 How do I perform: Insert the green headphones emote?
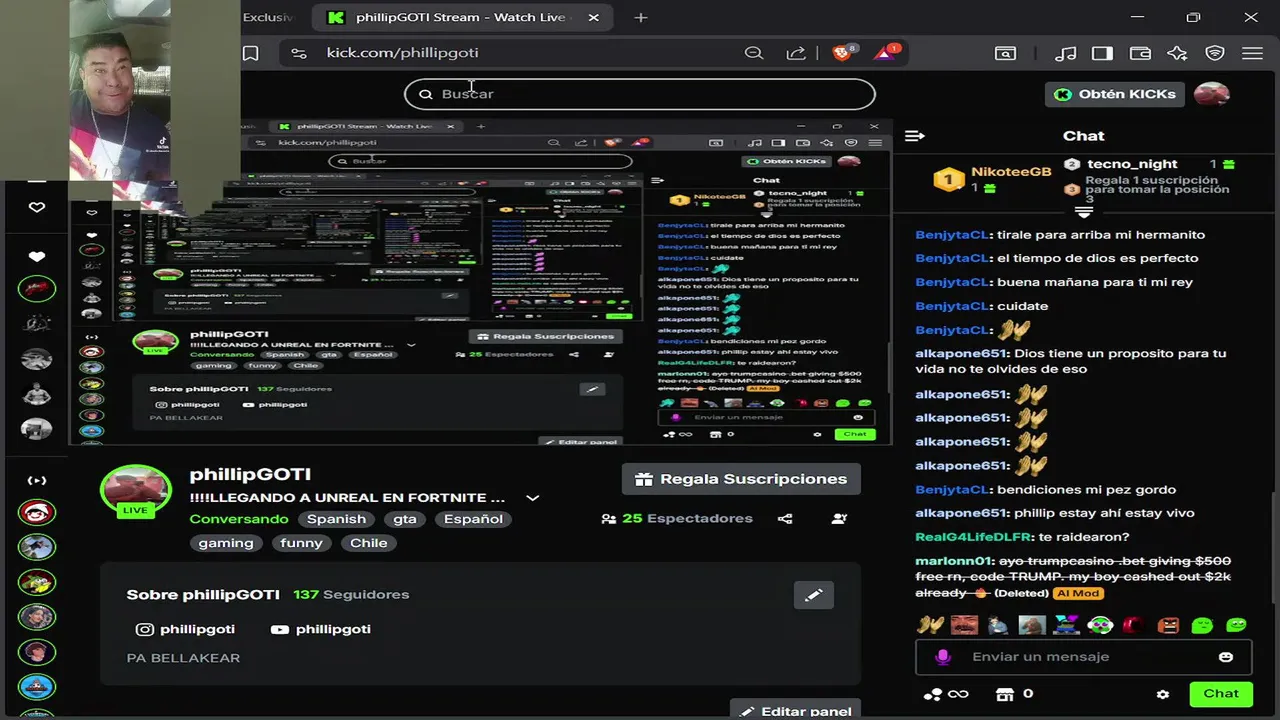(1100, 626)
